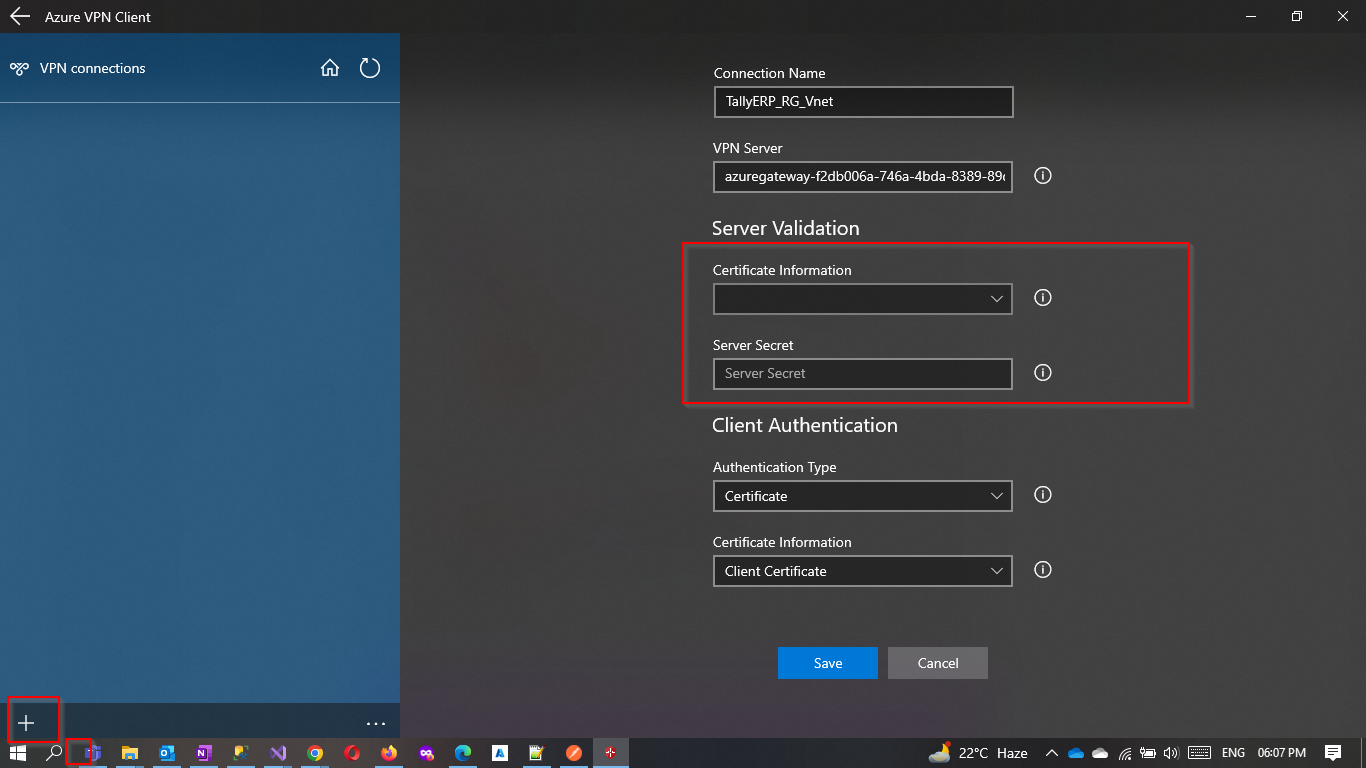Click the info icon beside Server Secret field
1366x768 pixels.
pyautogui.click(x=1042, y=373)
